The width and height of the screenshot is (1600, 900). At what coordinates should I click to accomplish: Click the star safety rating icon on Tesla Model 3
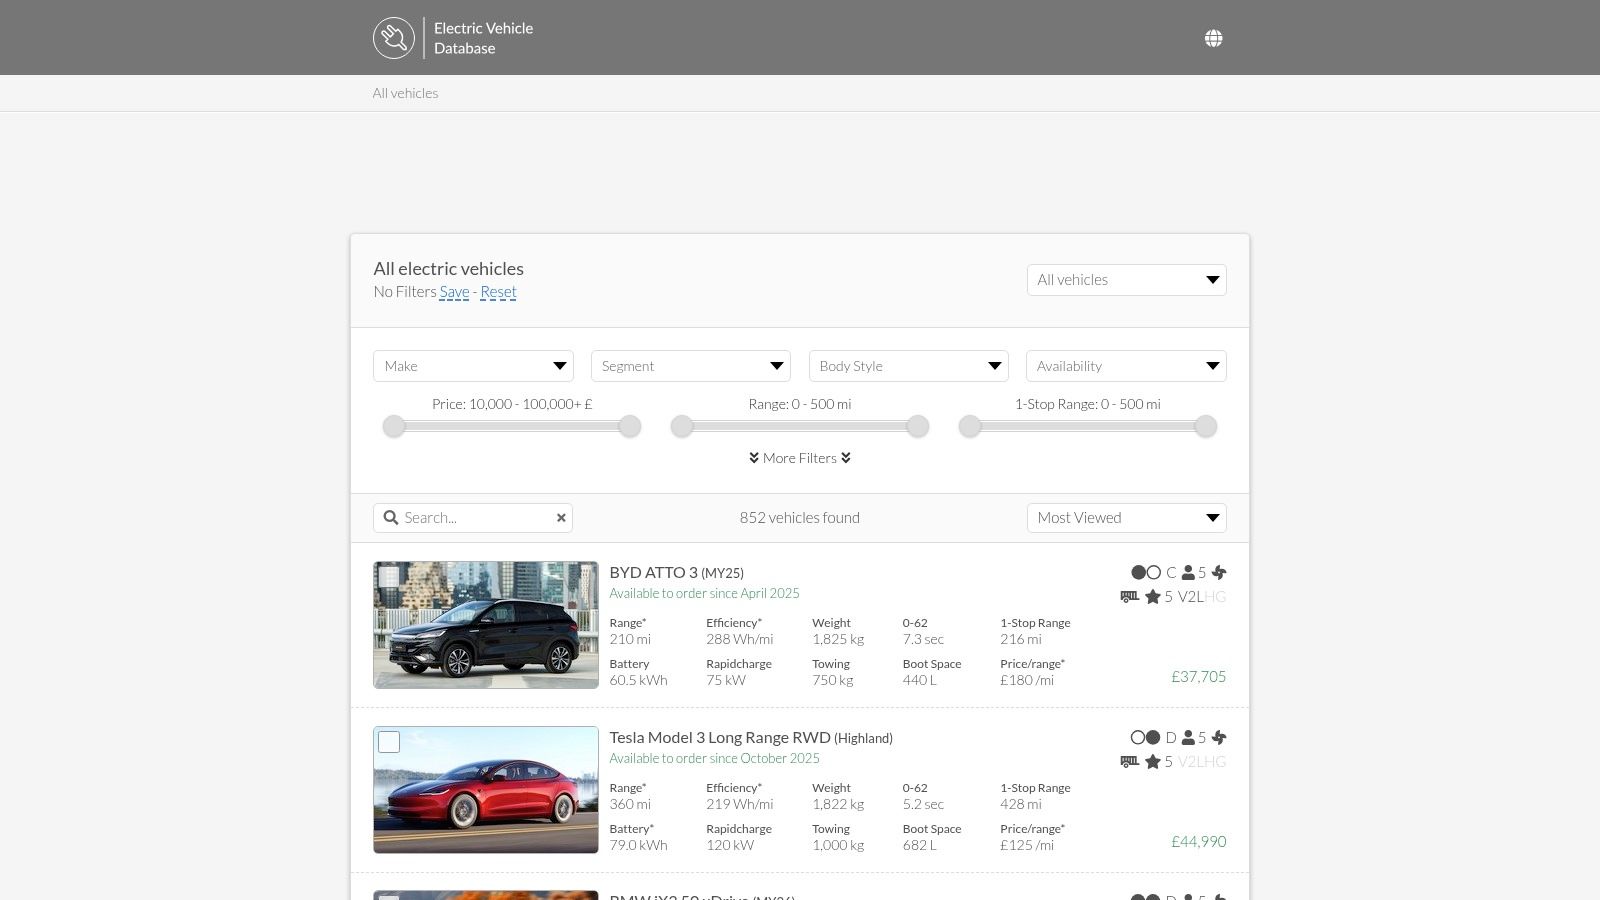tap(1152, 762)
